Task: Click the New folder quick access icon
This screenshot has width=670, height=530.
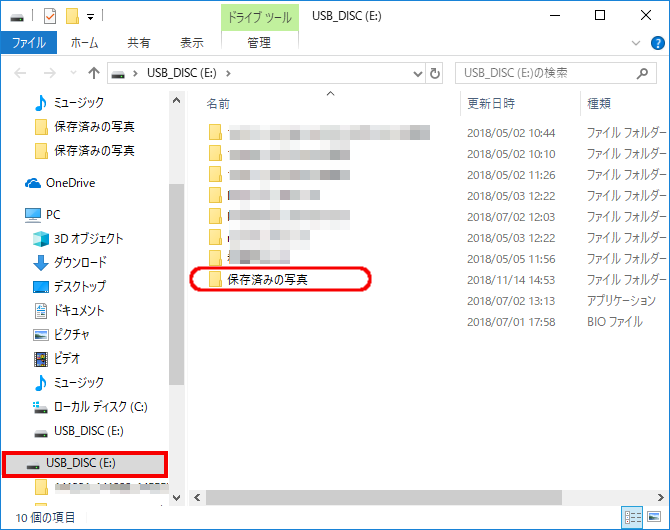Action: point(72,17)
